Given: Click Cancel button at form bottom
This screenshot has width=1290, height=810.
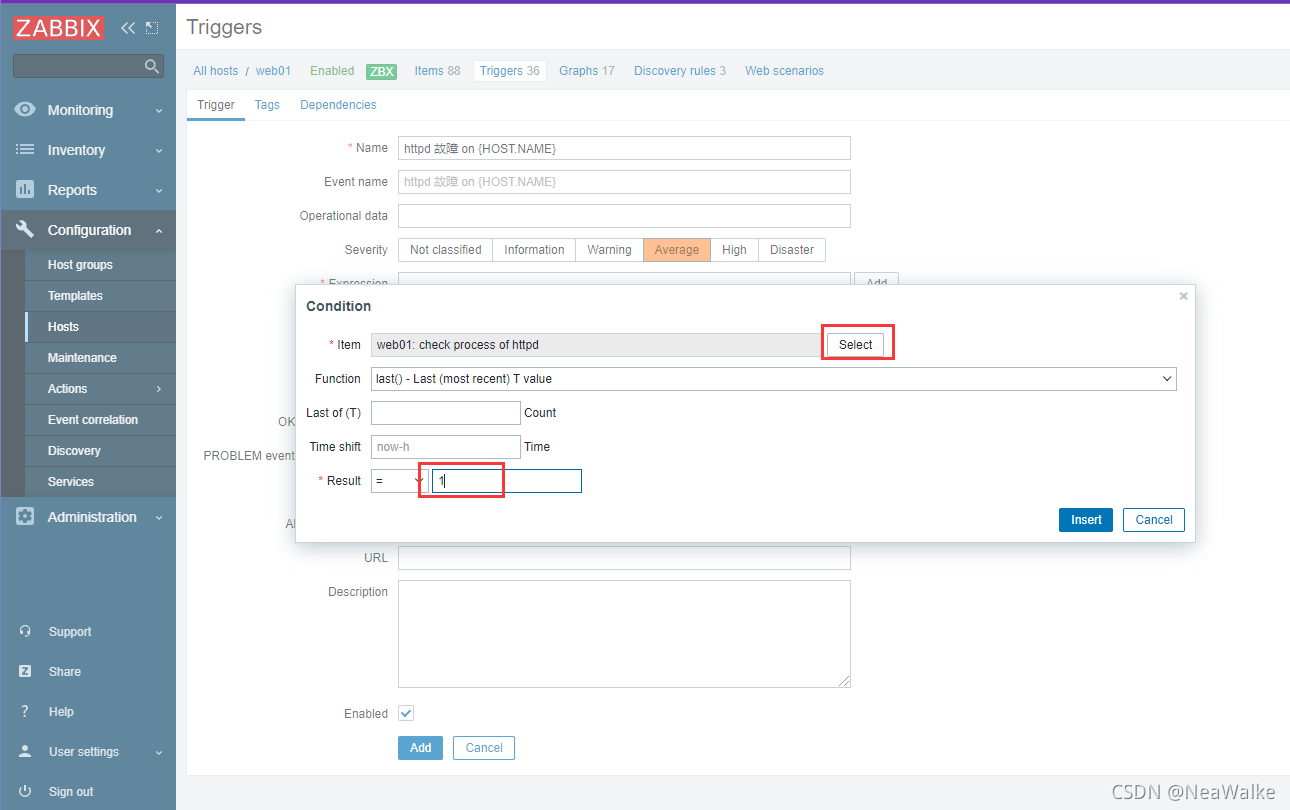Looking at the screenshot, I should [484, 748].
